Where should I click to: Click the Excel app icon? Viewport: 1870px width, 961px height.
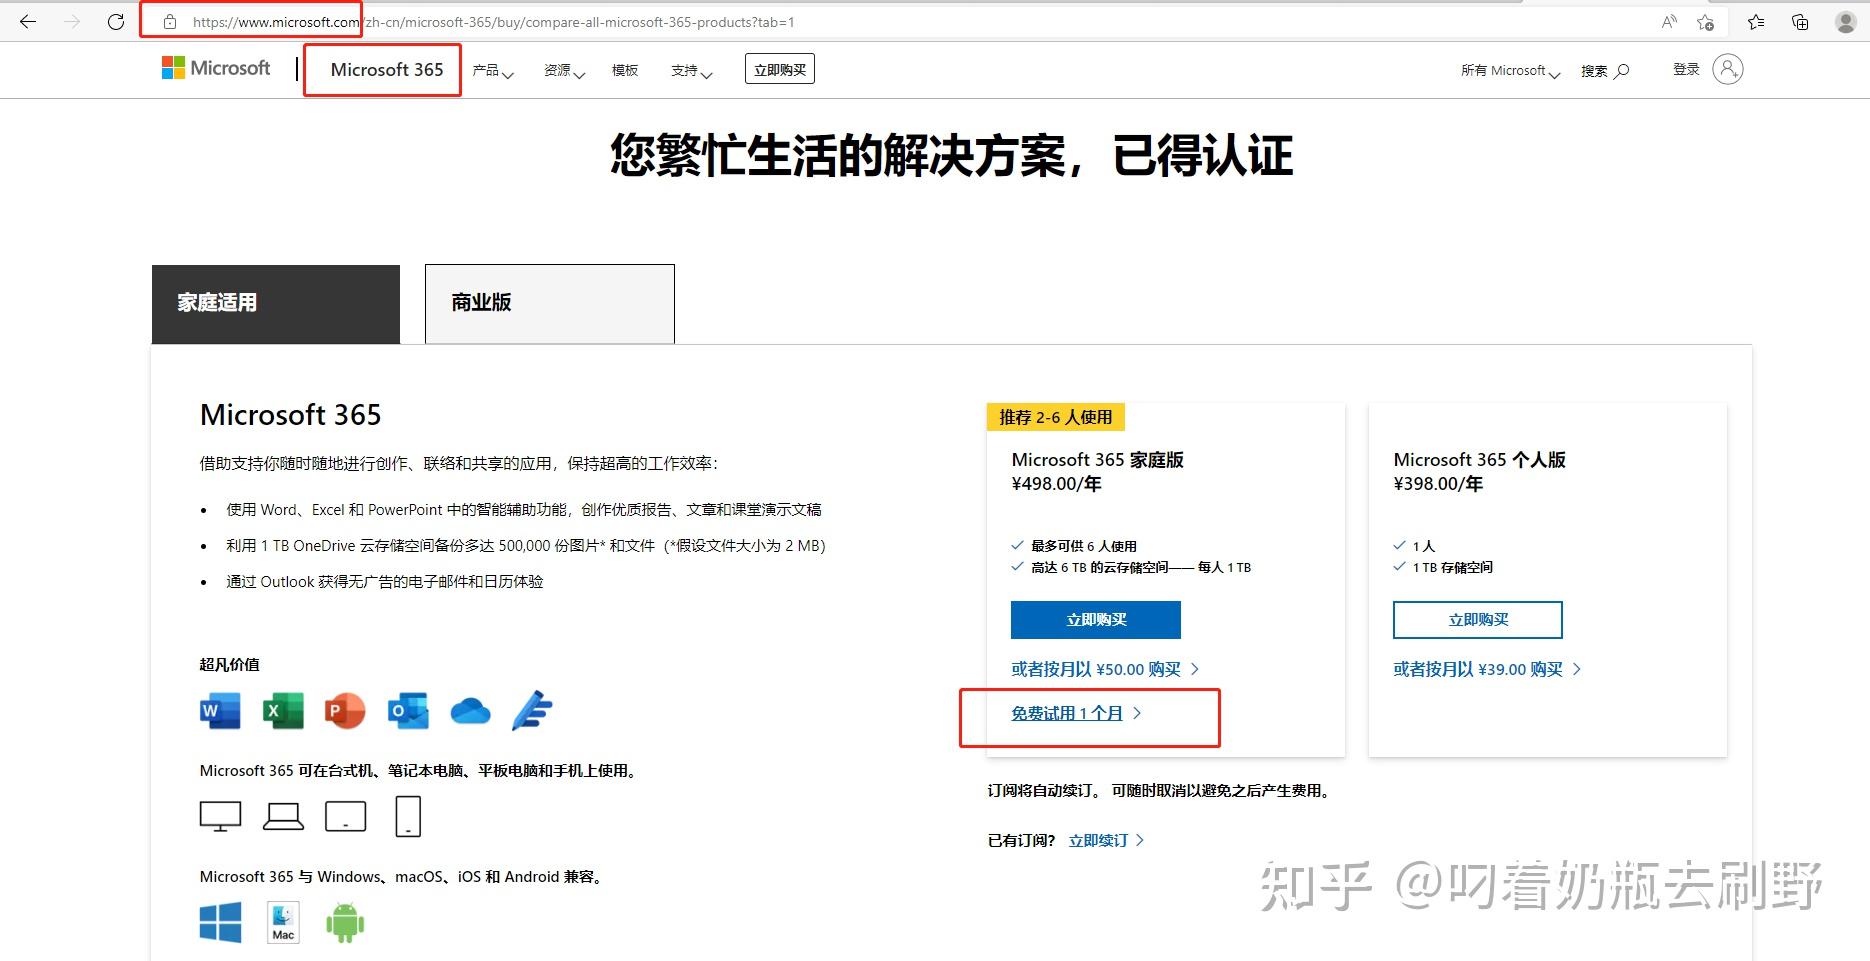pos(283,711)
